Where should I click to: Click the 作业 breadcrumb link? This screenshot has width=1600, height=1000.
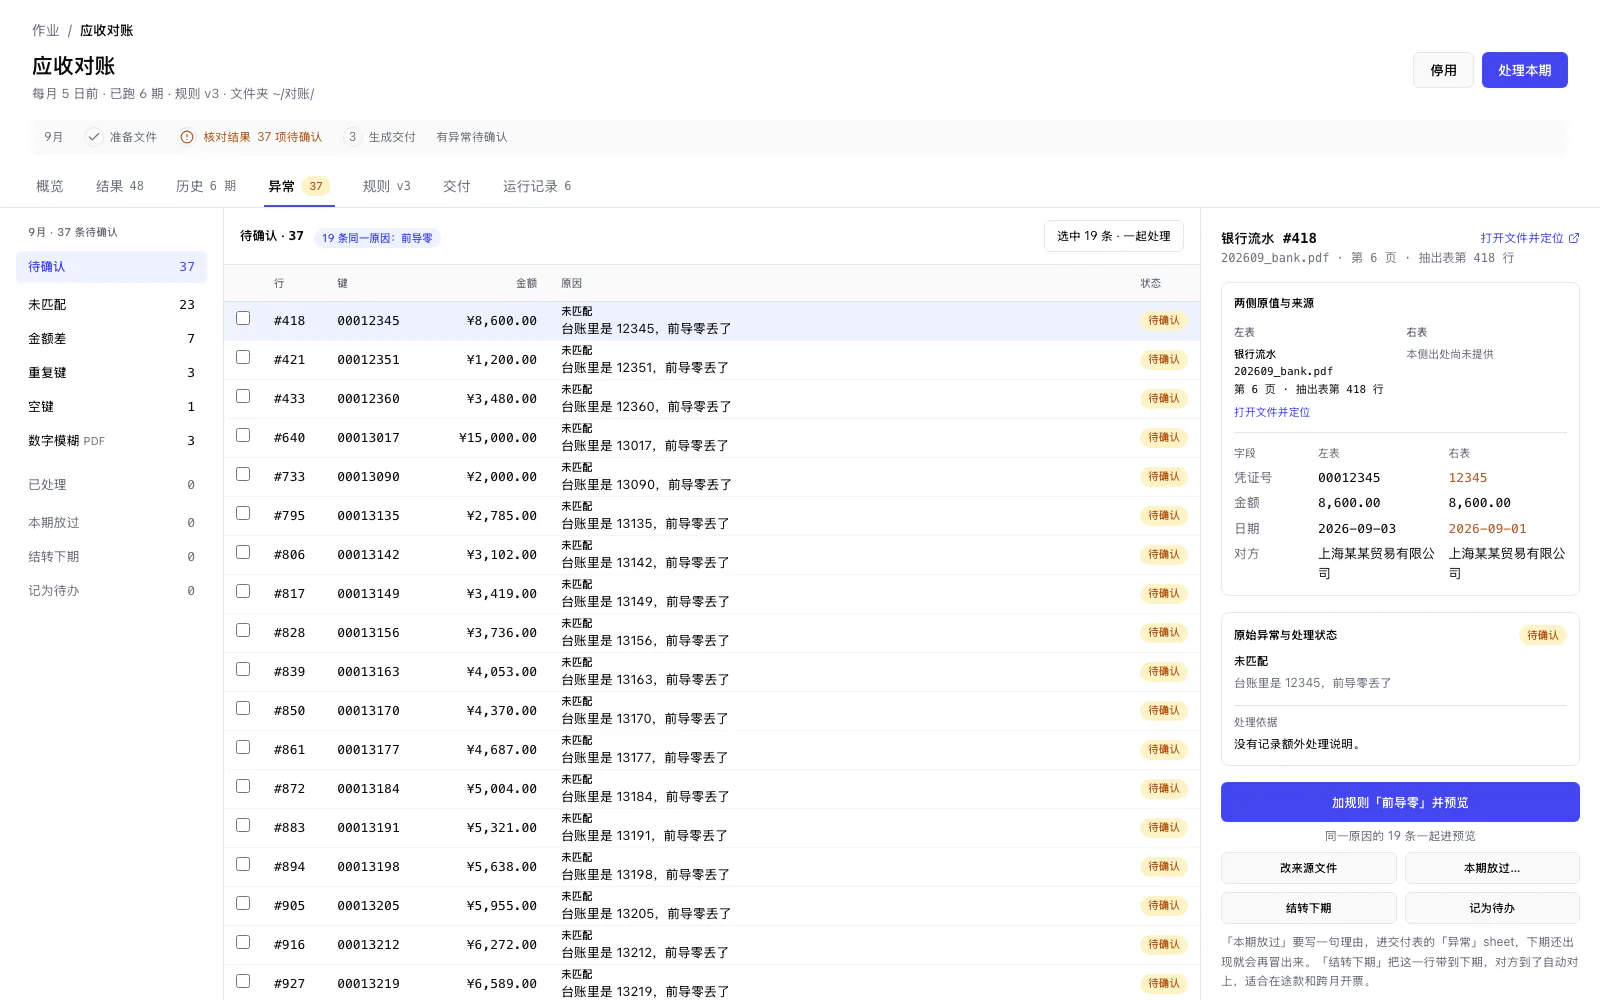click(x=46, y=30)
